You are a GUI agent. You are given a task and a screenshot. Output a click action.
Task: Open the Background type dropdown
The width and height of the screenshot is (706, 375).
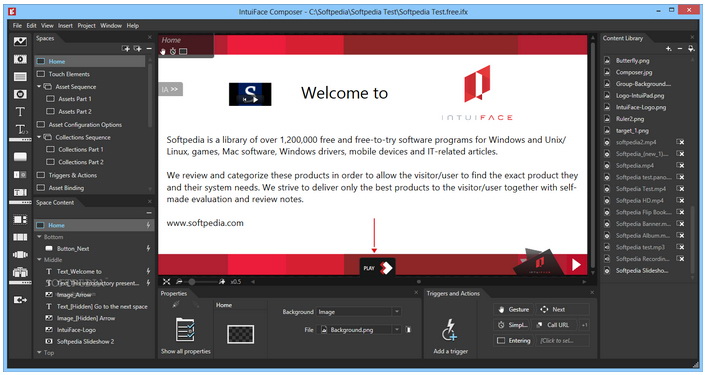[397, 312]
